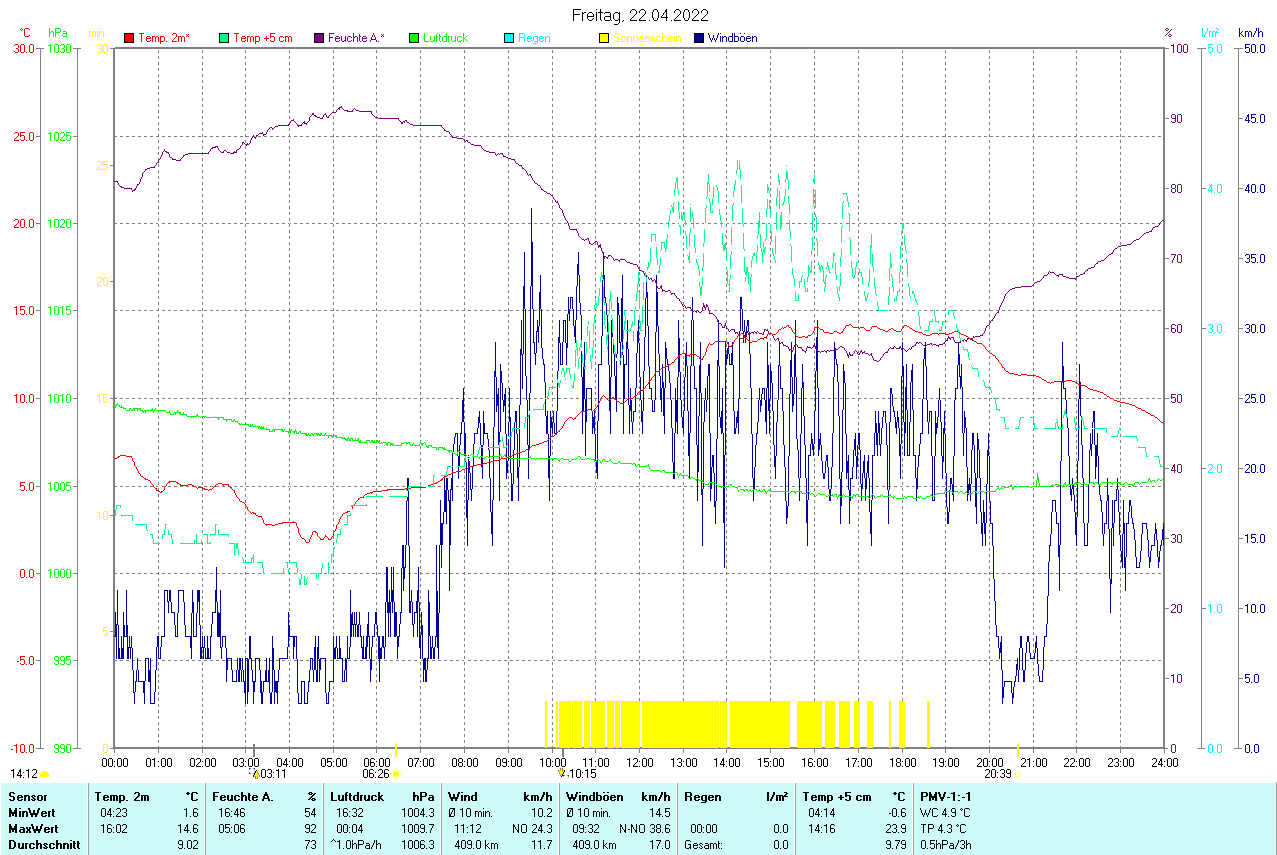The width and height of the screenshot is (1277, 855).
Task: Click the Feuchte A. table column header
Action: [242, 797]
